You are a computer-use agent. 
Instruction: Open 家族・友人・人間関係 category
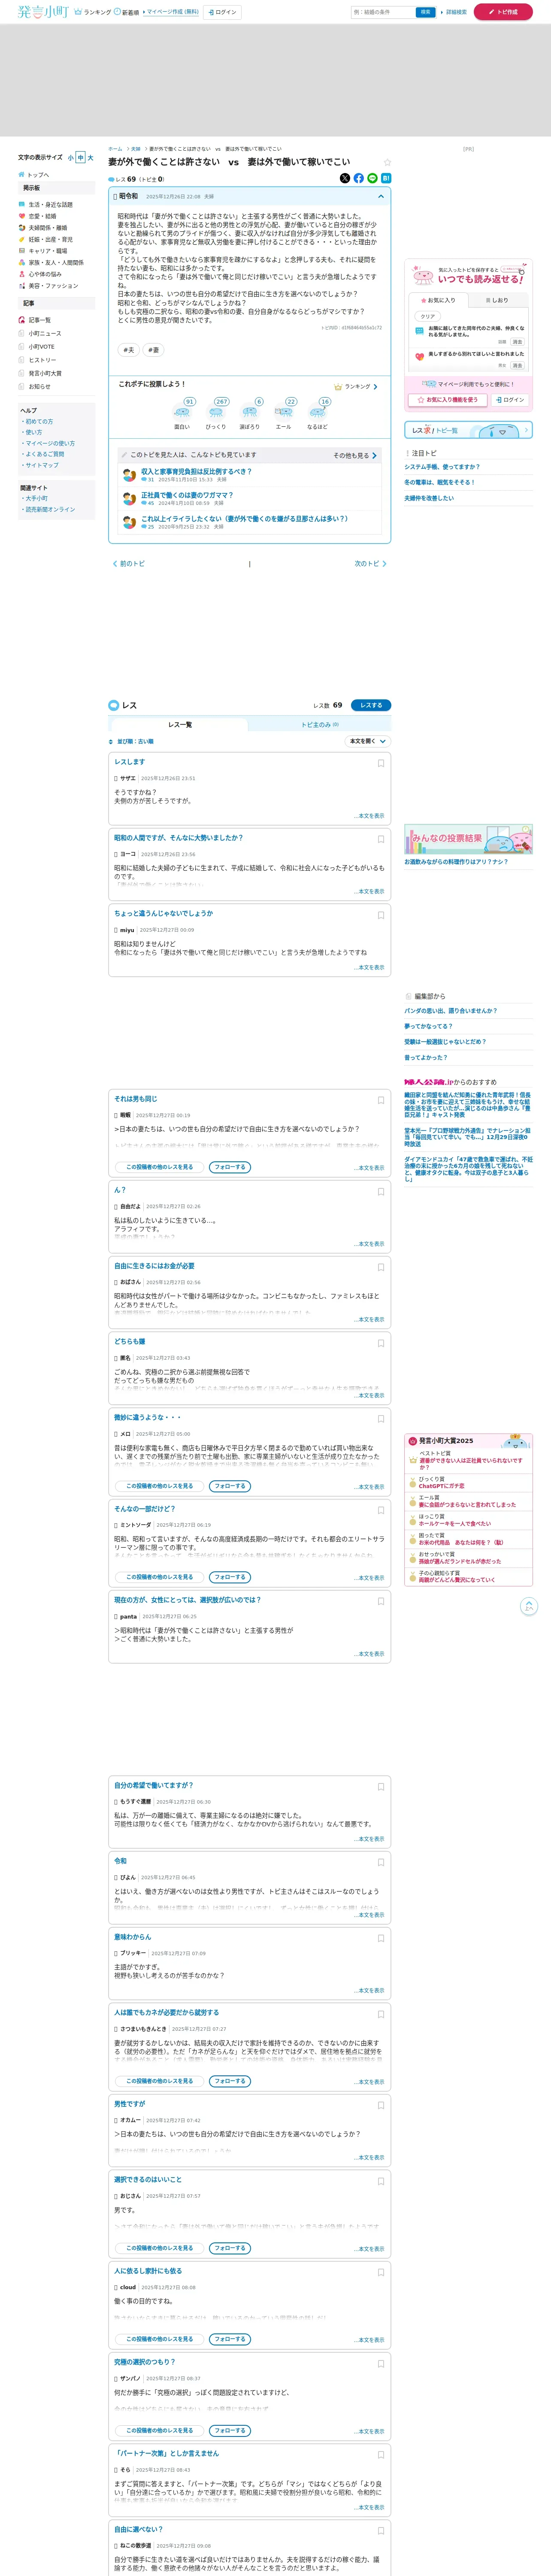click(55, 263)
